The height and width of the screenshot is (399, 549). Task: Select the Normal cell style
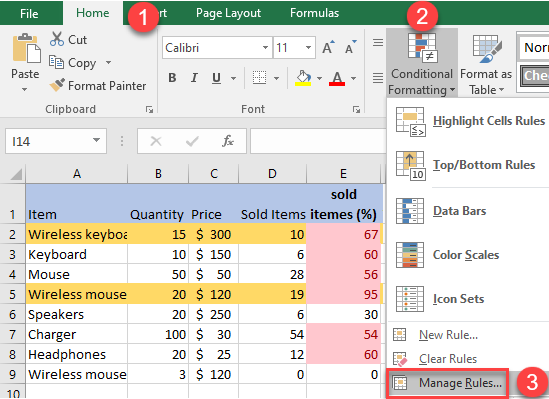[x=534, y=47]
